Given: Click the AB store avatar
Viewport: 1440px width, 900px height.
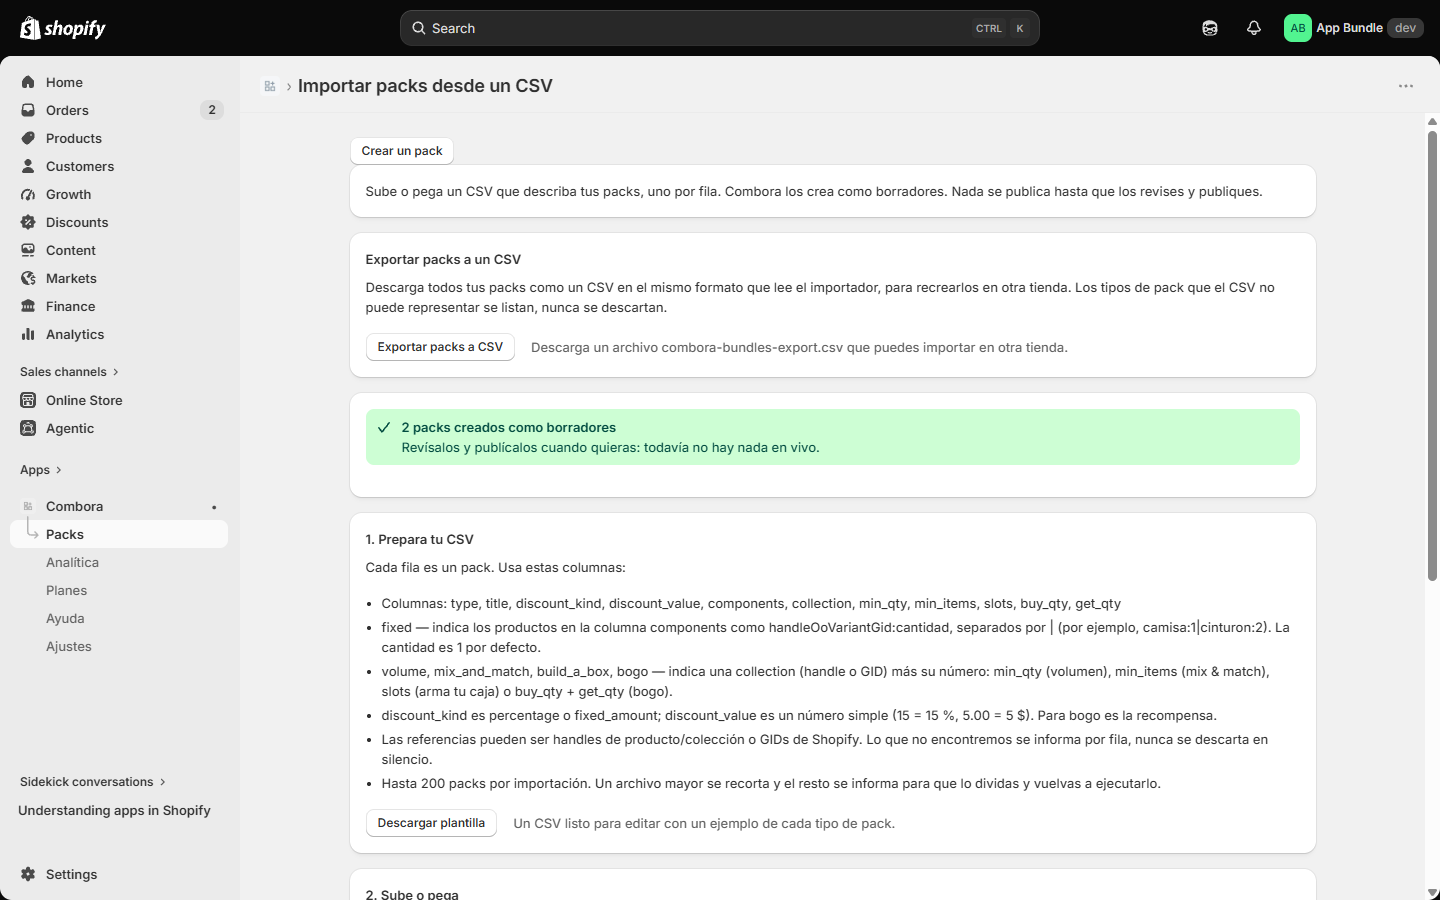Looking at the screenshot, I should click(1298, 28).
